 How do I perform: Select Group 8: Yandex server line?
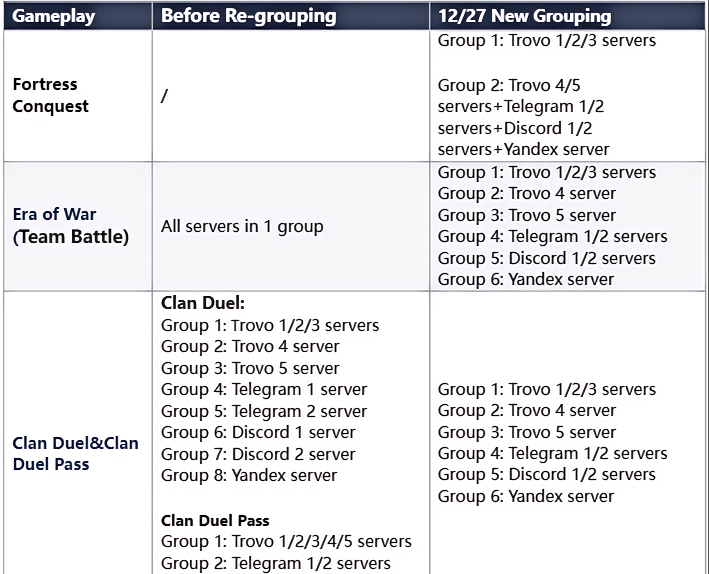click(249, 475)
